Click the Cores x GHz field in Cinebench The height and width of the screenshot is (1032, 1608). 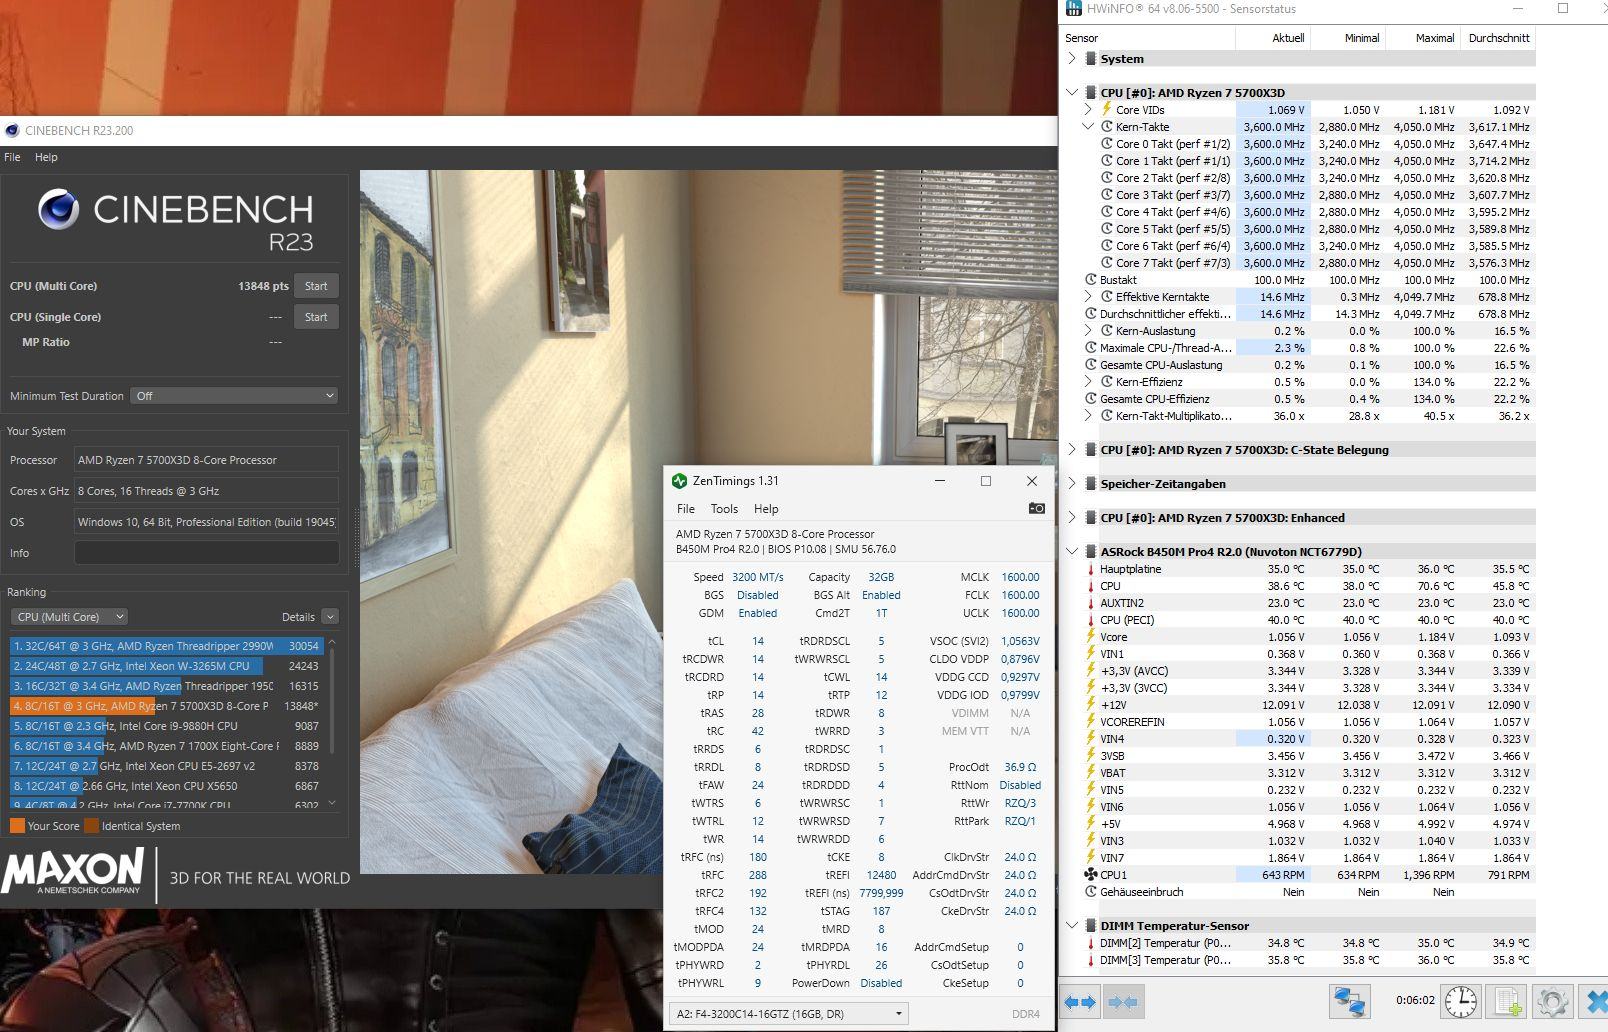click(x=207, y=491)
